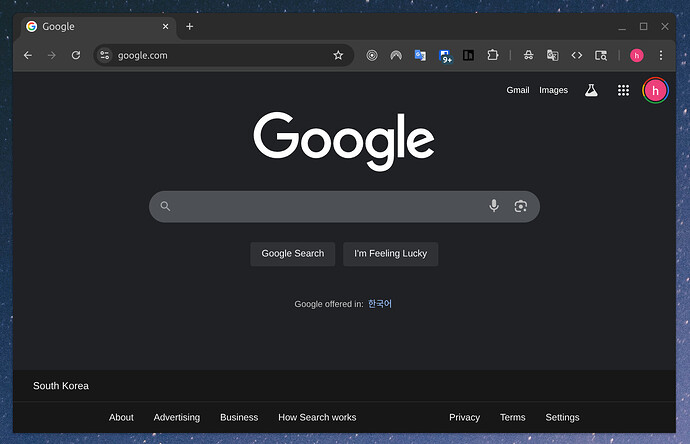Open the Images link
This screenshot has height=444, width=690.
coord(554,90)
